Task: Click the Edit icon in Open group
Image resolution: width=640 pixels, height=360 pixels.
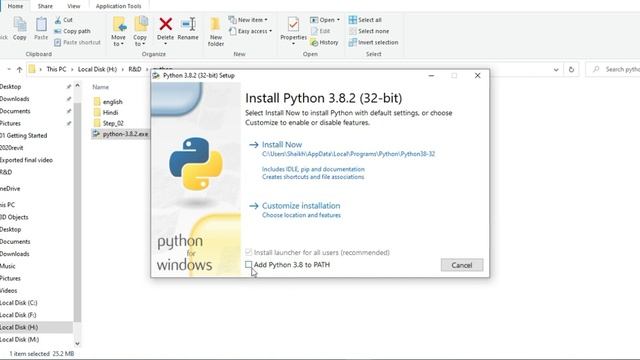Action: (314, 31)
